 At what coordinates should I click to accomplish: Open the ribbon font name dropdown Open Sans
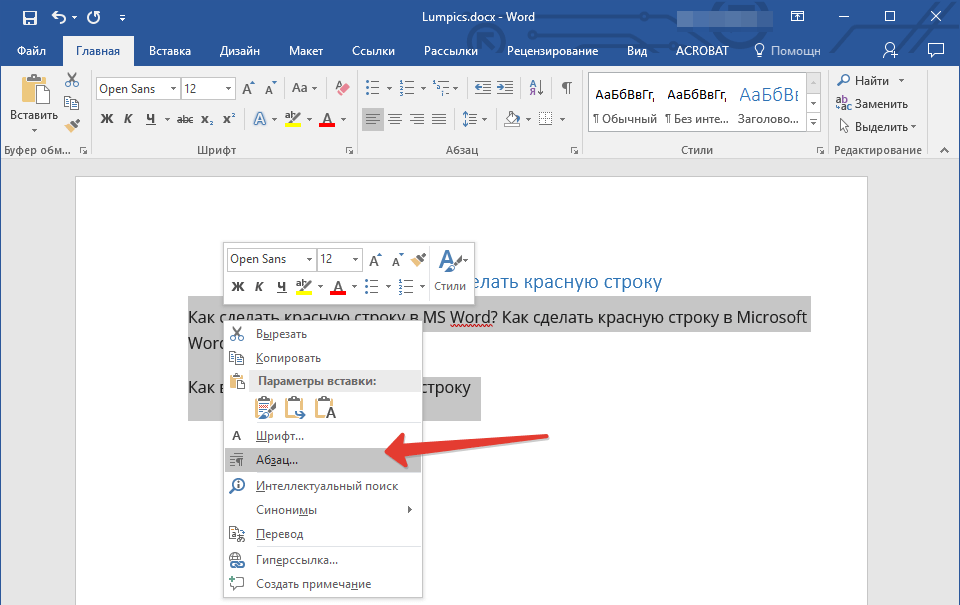(138, 89)
